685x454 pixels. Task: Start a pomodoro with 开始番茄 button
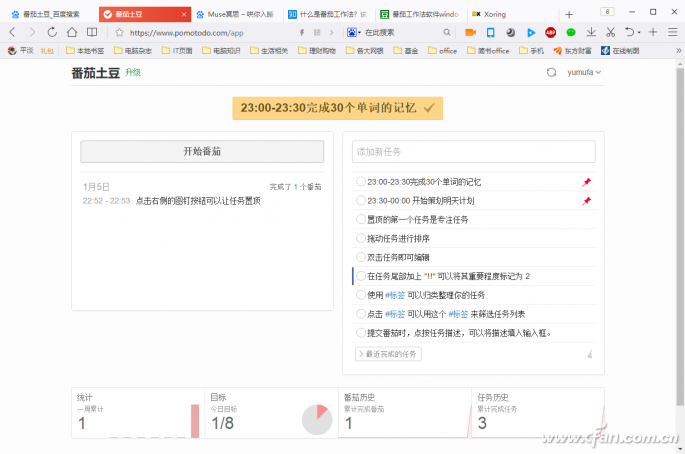(202, 151)
